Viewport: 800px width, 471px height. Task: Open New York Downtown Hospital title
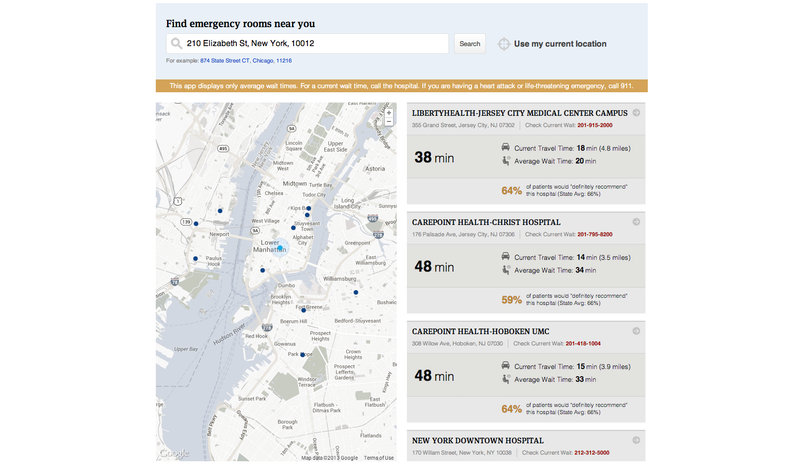pyautogui.click(x=478, y=440)
